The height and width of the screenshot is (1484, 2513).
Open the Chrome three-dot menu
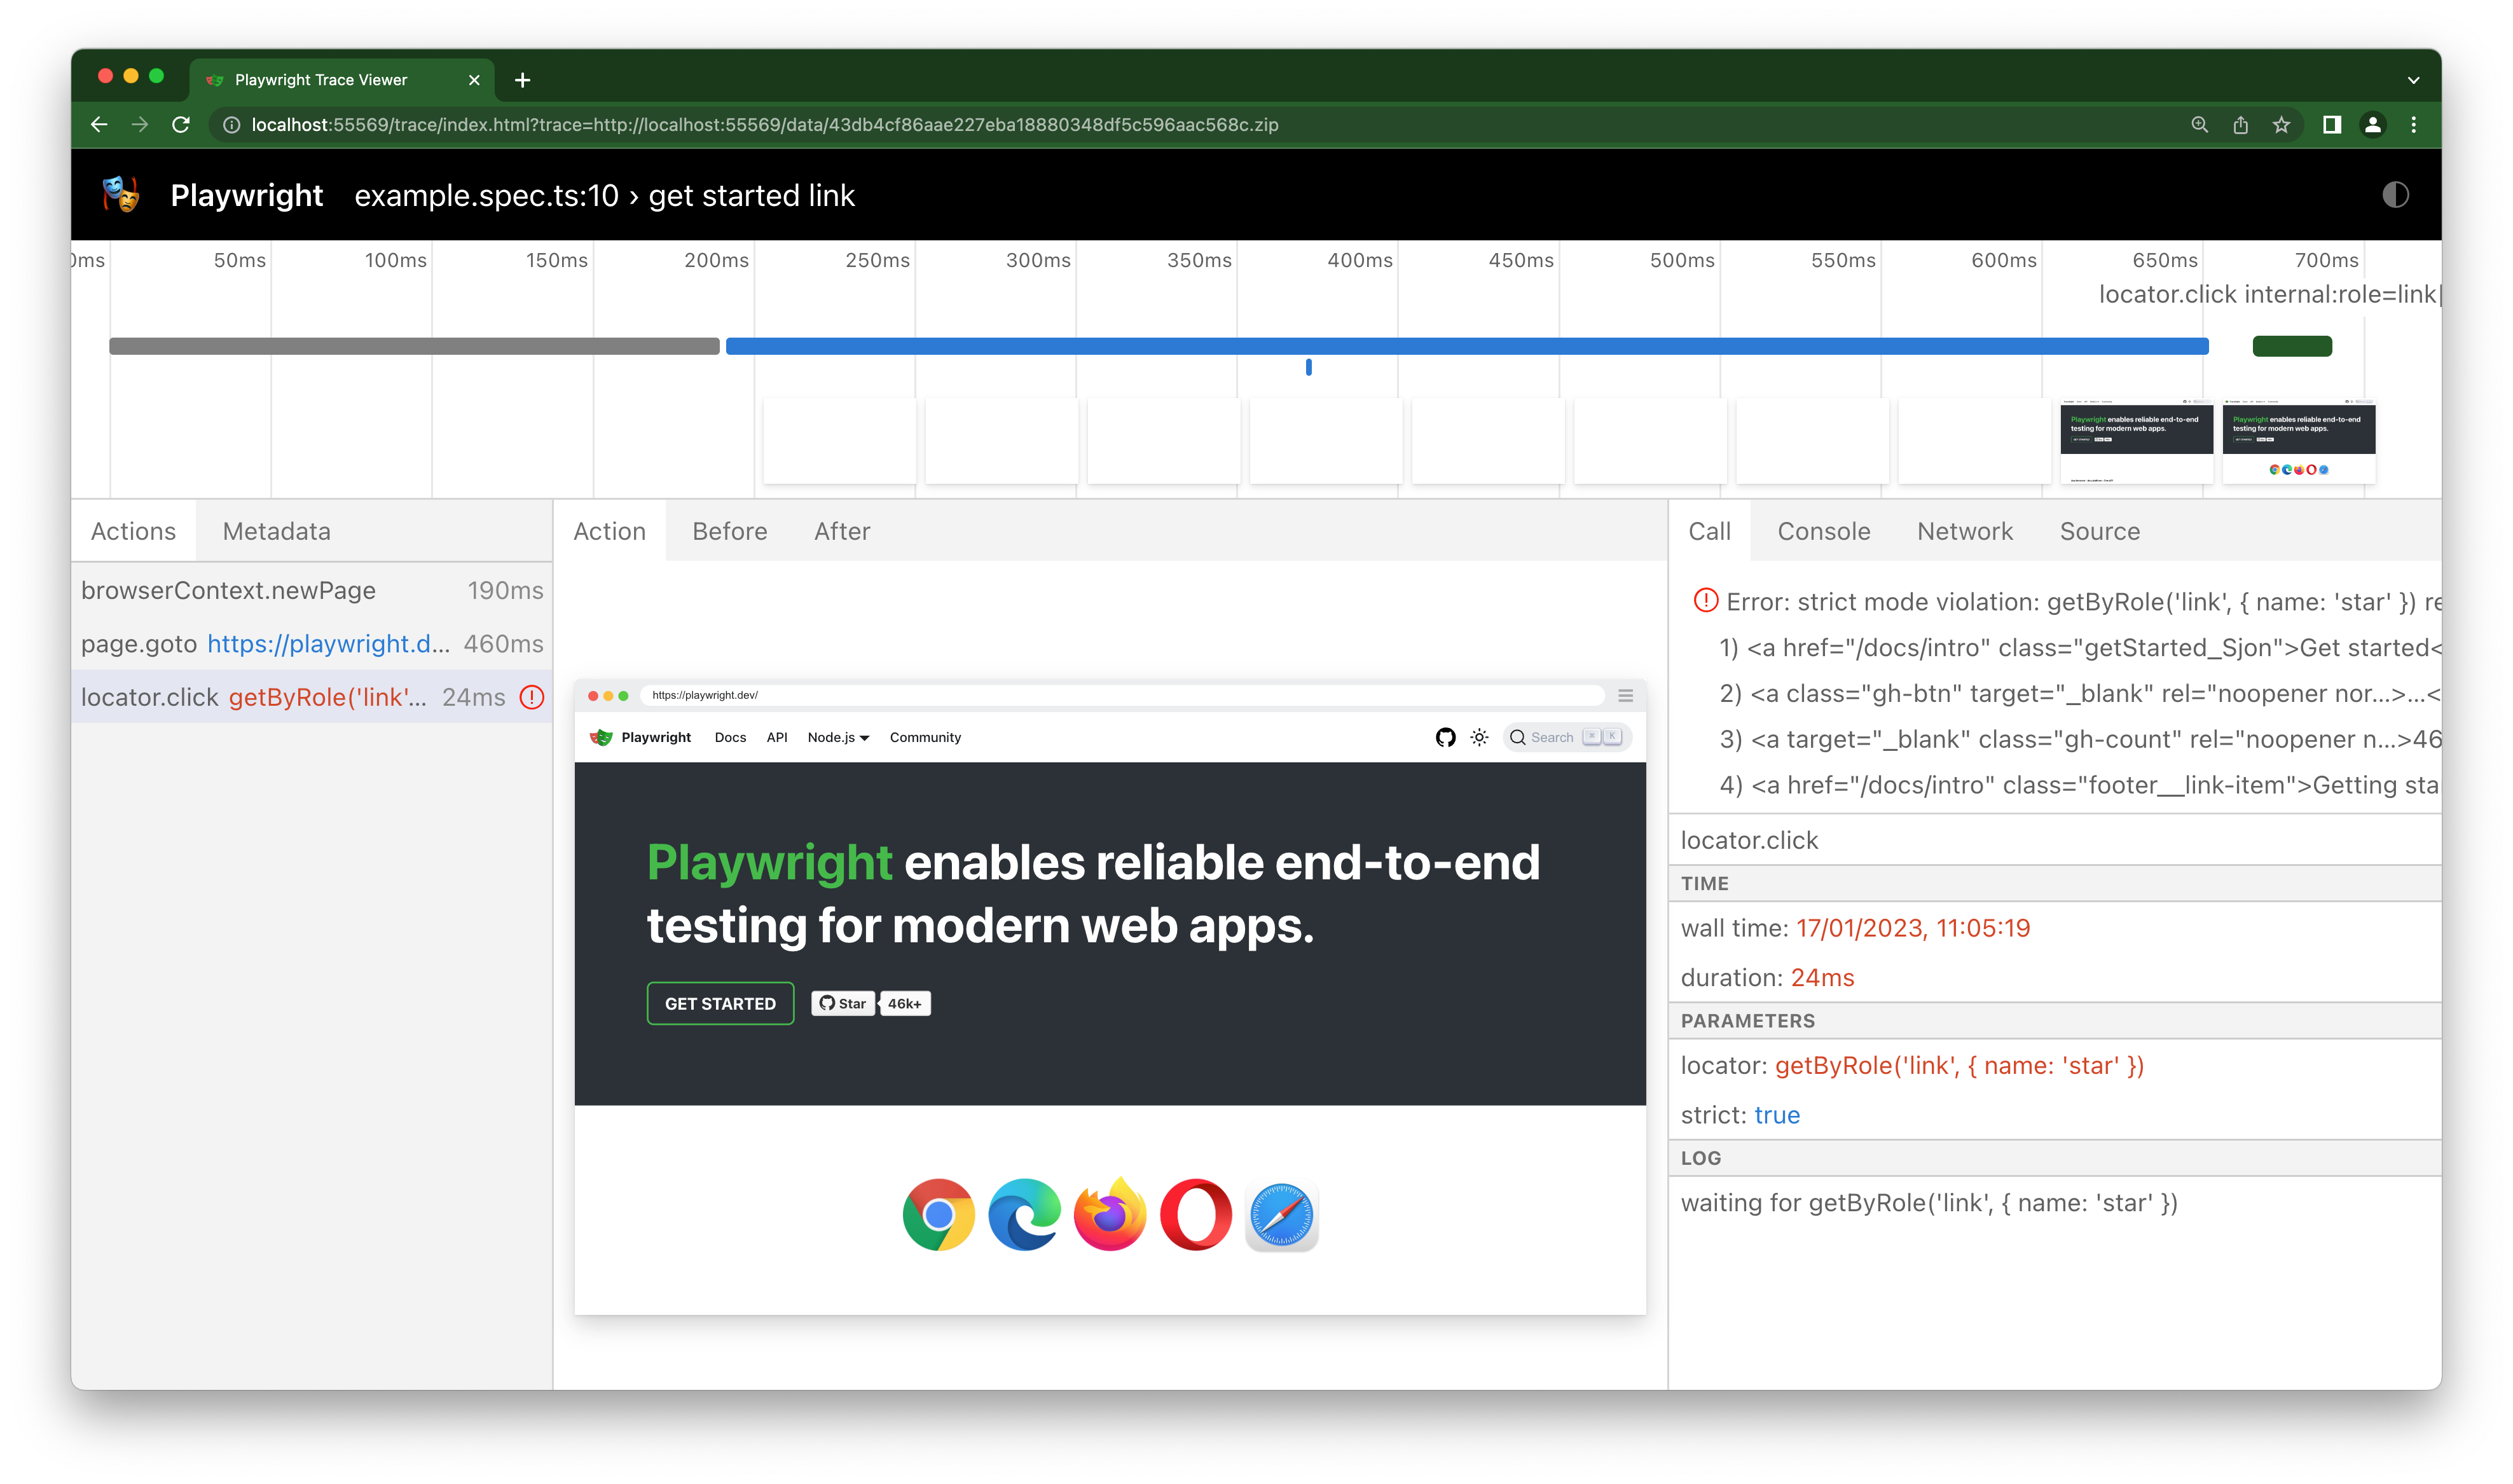click(x=2413, y=125)
